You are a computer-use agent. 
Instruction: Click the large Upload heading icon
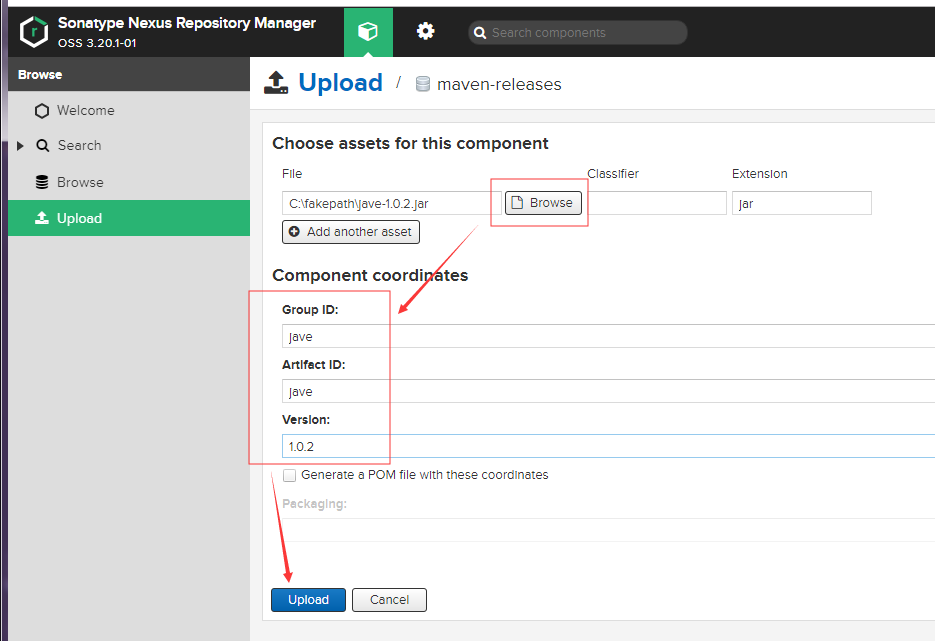(x=276, y=83)
